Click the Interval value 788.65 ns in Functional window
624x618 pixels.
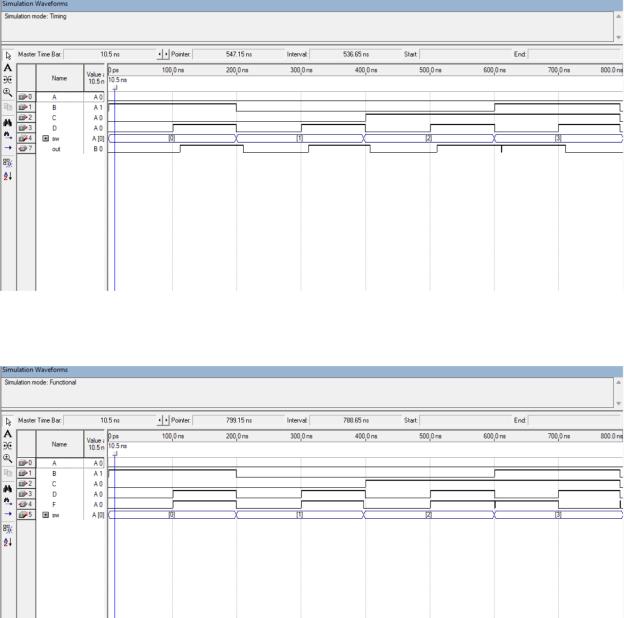click(356, 420)
